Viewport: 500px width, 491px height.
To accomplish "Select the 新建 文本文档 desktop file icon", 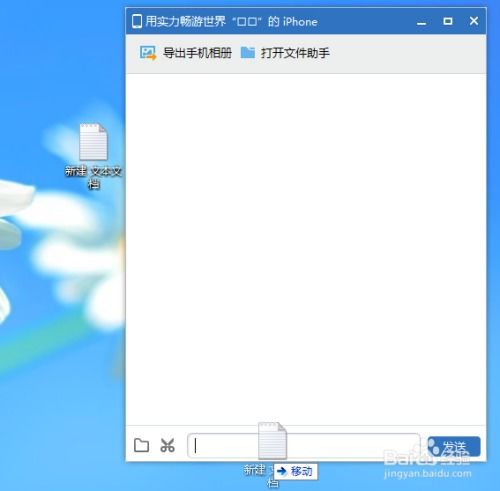I will [x=93, y=142].
